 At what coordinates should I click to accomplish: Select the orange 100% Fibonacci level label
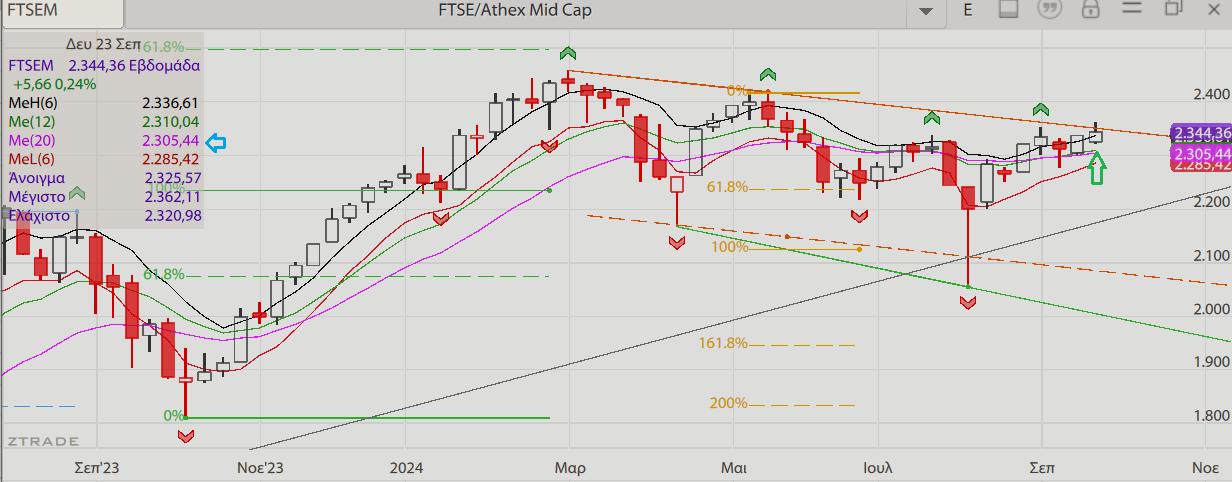[730, 246]
